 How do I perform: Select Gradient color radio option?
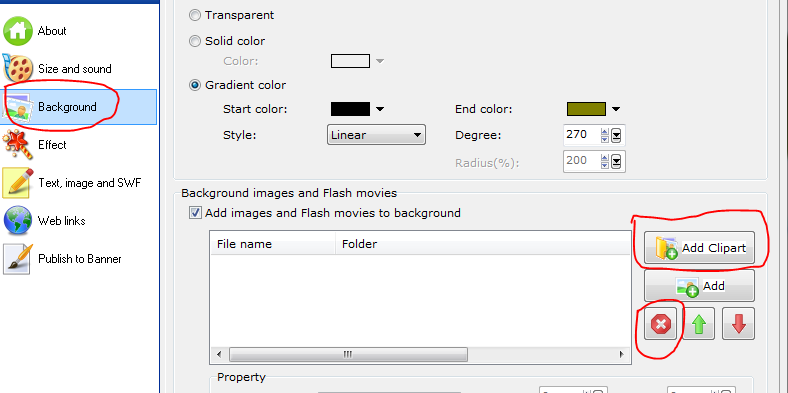[x=194, y=85]
